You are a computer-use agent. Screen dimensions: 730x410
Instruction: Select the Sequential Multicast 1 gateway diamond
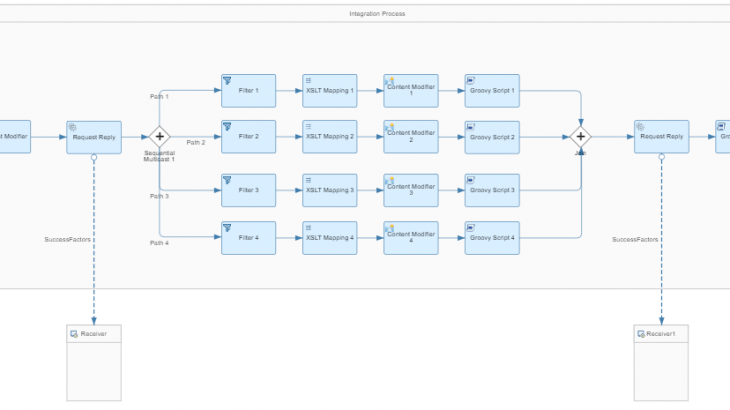click(160, 137)
